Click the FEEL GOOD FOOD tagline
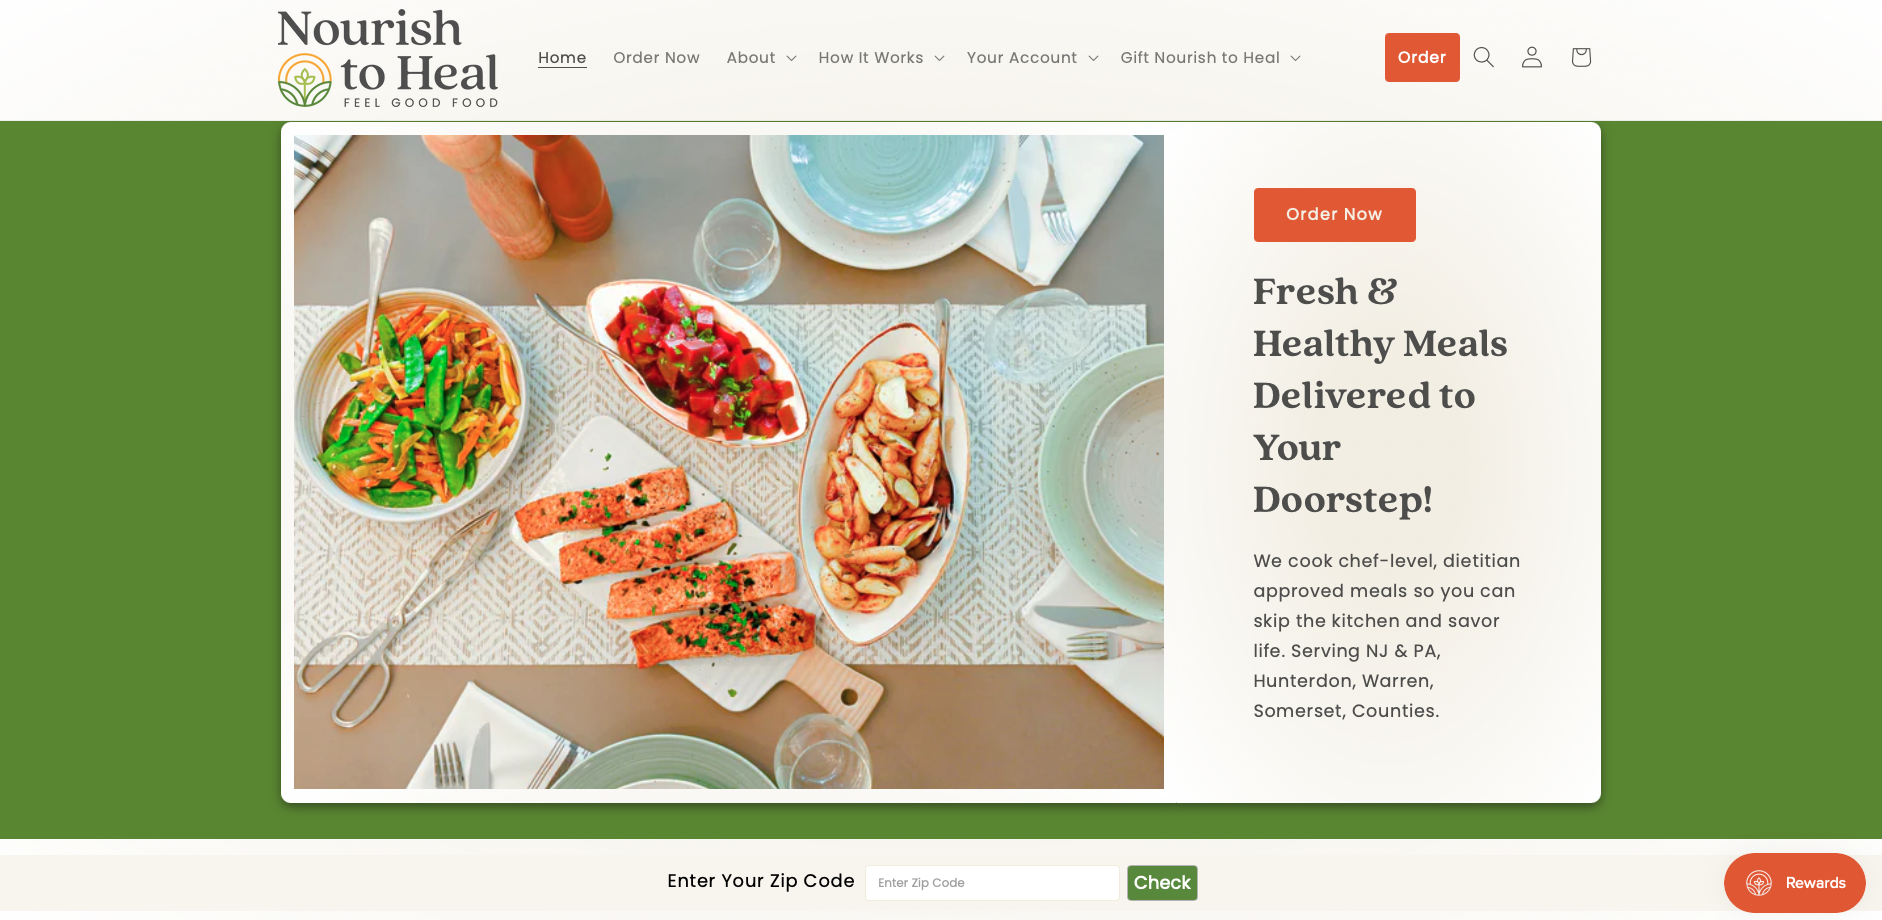The width and height of the screenshot is (1882, 920). tap(421, 102)
